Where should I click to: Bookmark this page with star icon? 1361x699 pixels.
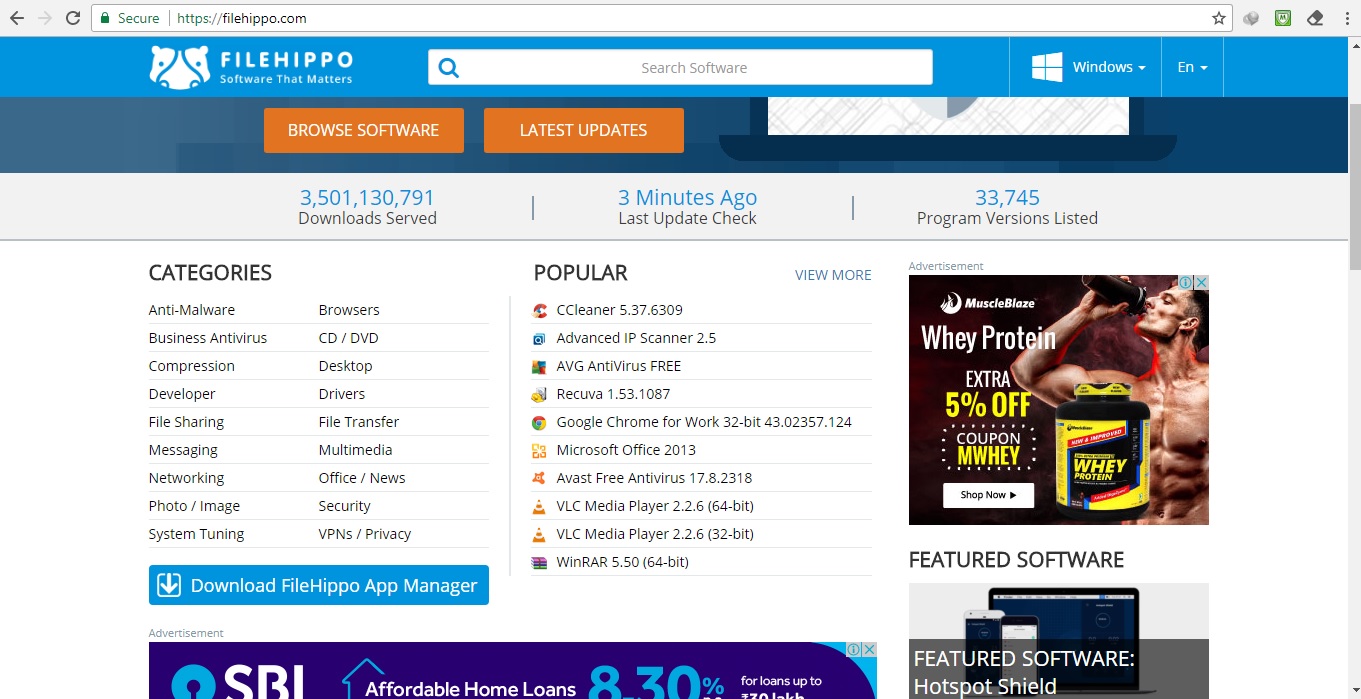(1218, 18)
